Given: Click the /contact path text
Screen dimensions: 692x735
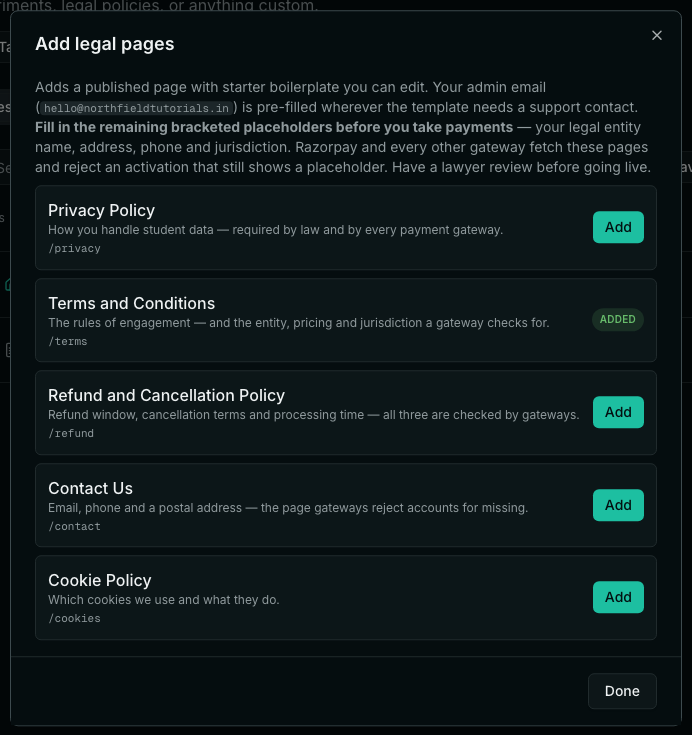Looking at the screenshot, I should coord(75,526).
